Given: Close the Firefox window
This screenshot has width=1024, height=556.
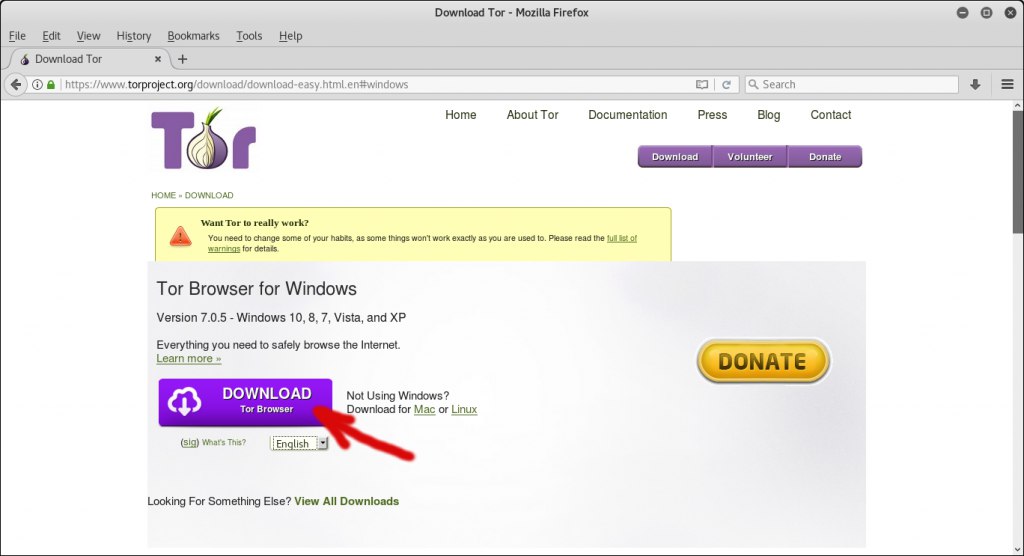Looking at the screenshot, I should pyautogui.click(x=1010, y=12).
